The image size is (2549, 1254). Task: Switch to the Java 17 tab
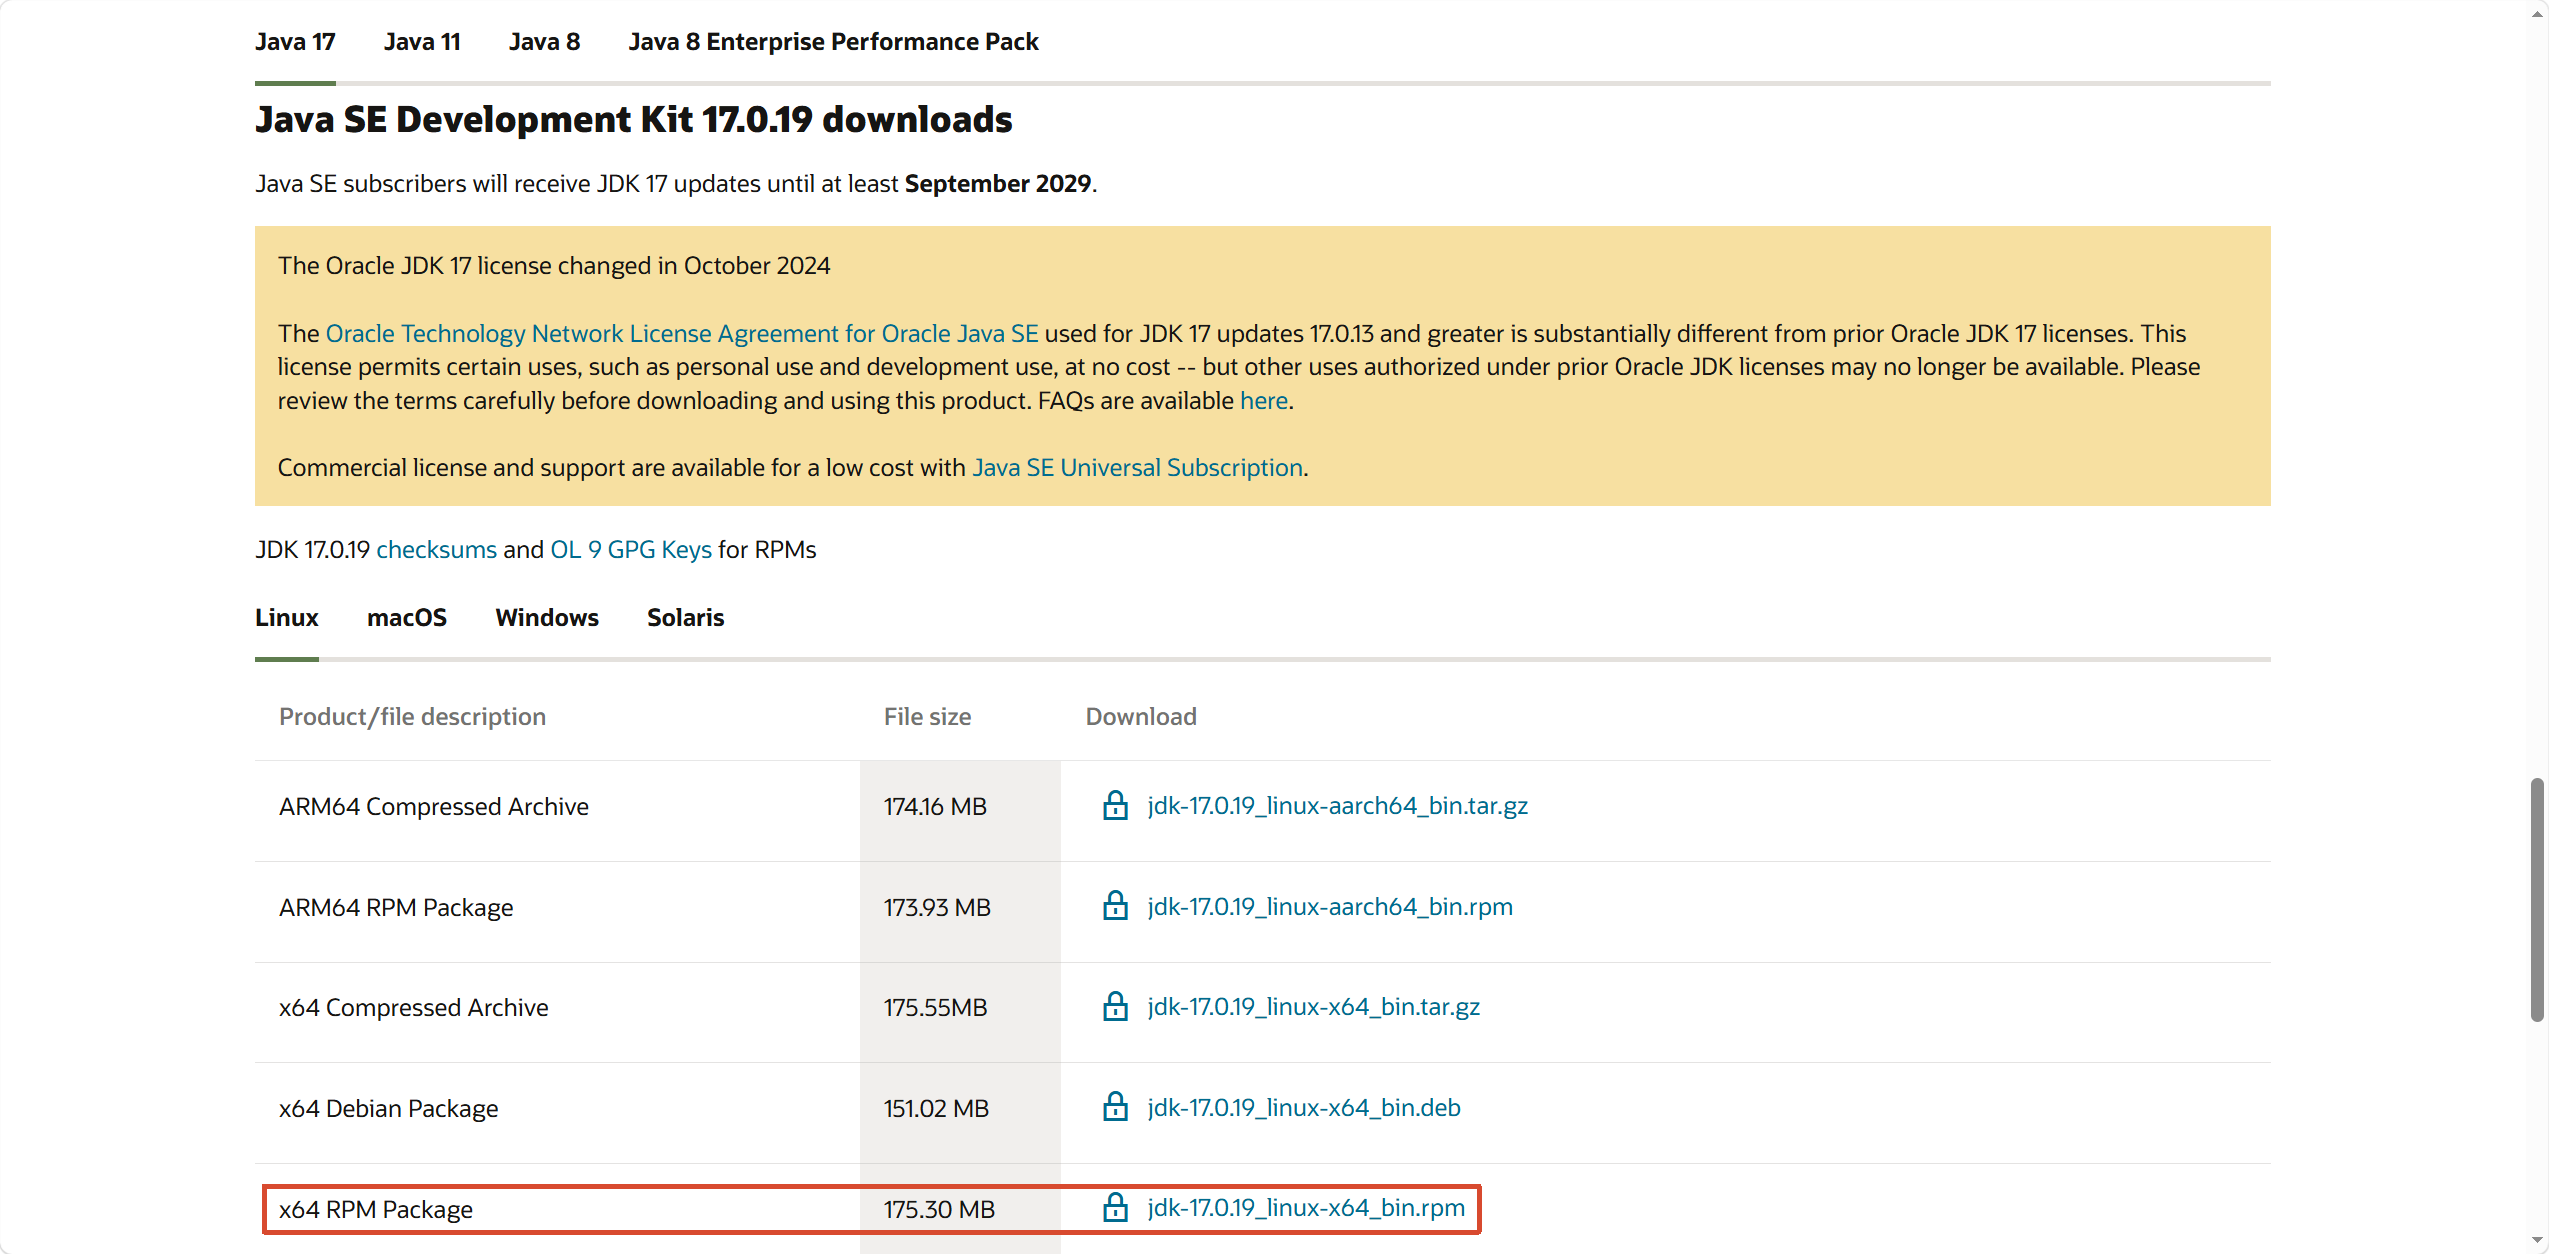(295, 42)
